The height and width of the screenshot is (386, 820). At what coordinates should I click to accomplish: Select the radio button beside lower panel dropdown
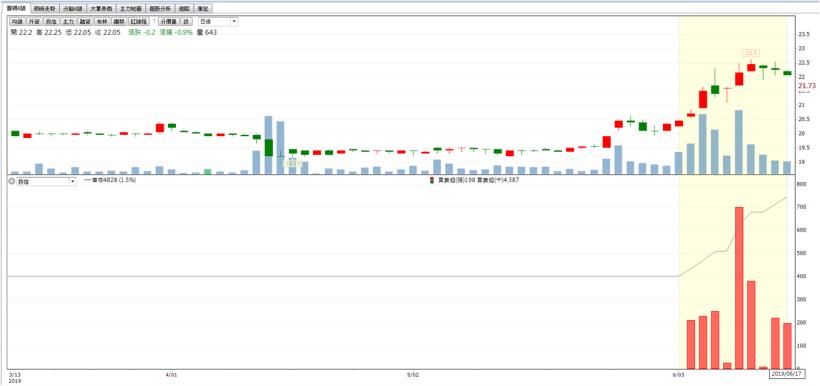tap(12, 181)
